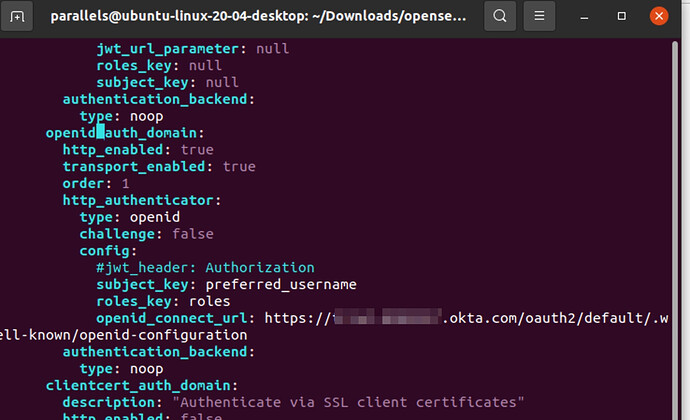
Task: Click the 'type: openid' line
Action: tap(129, 217)
